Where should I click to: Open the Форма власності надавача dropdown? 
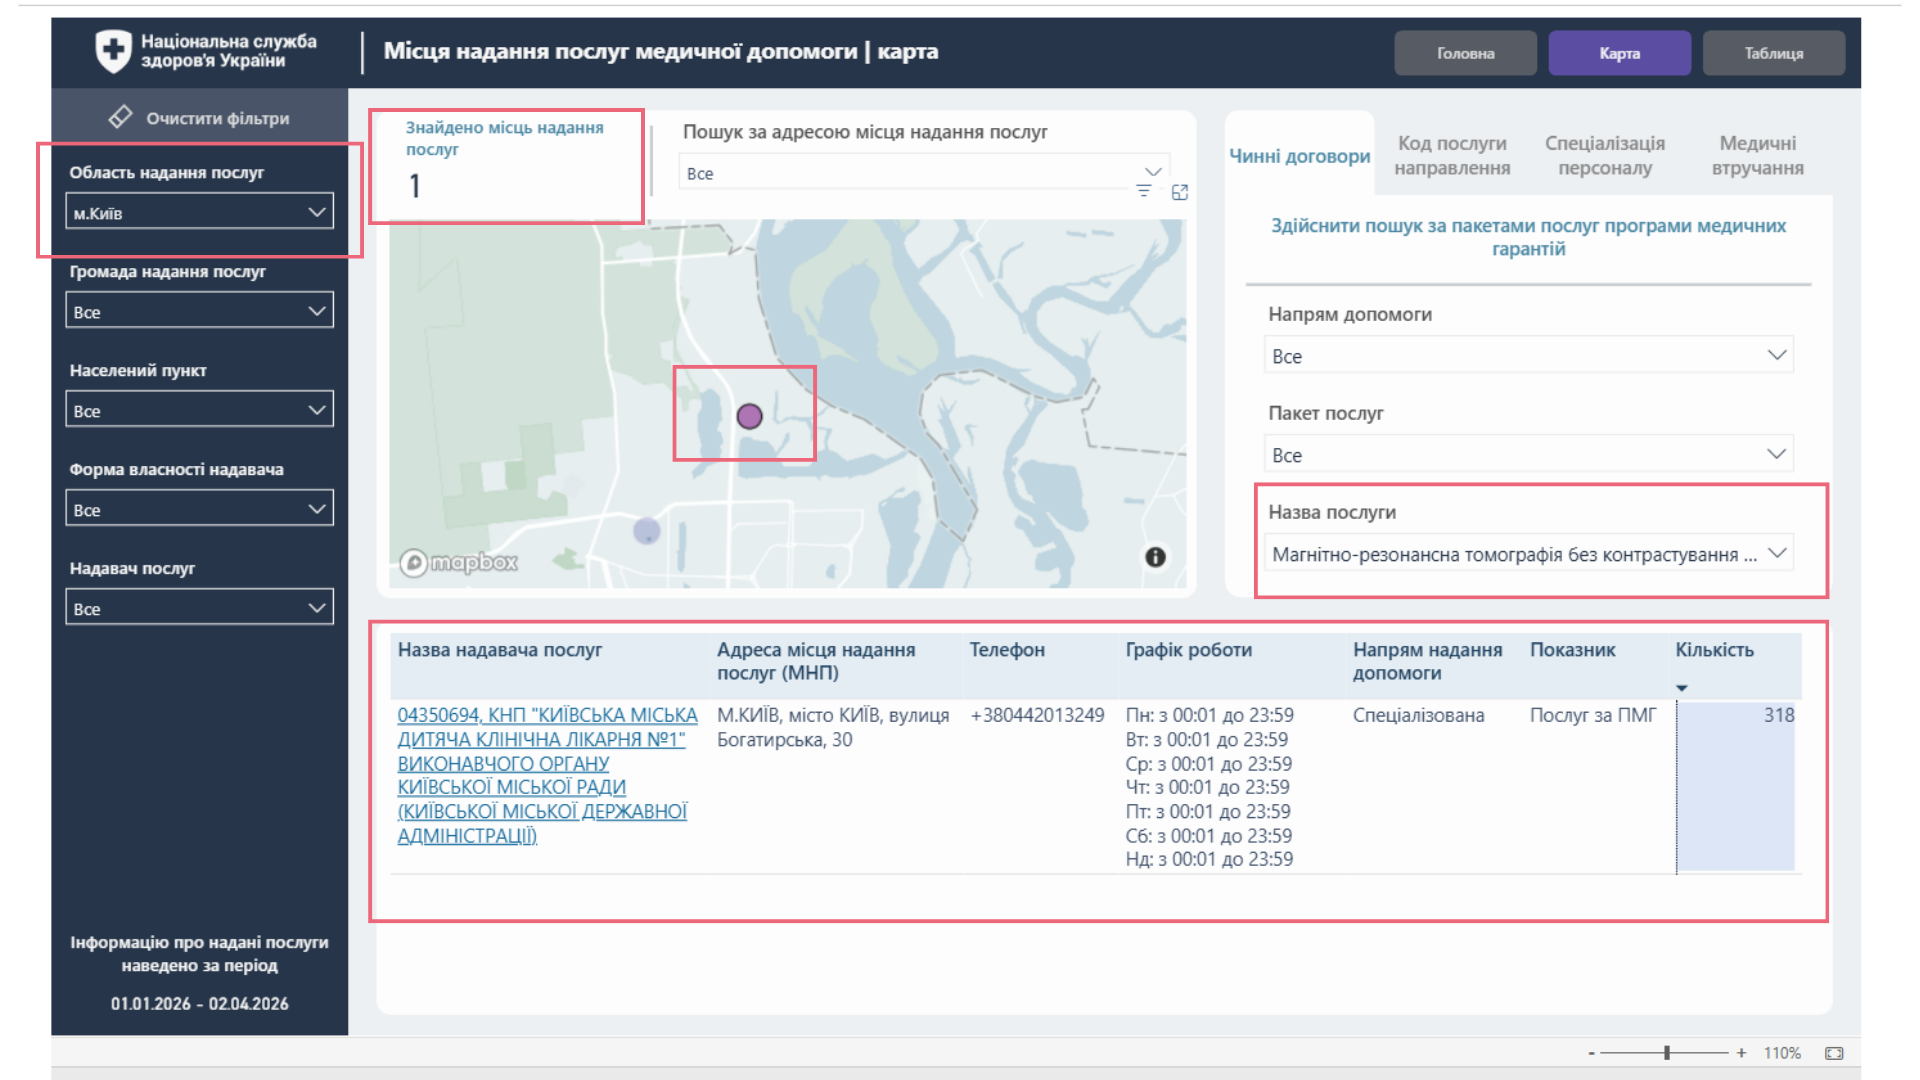coord(199,509)
